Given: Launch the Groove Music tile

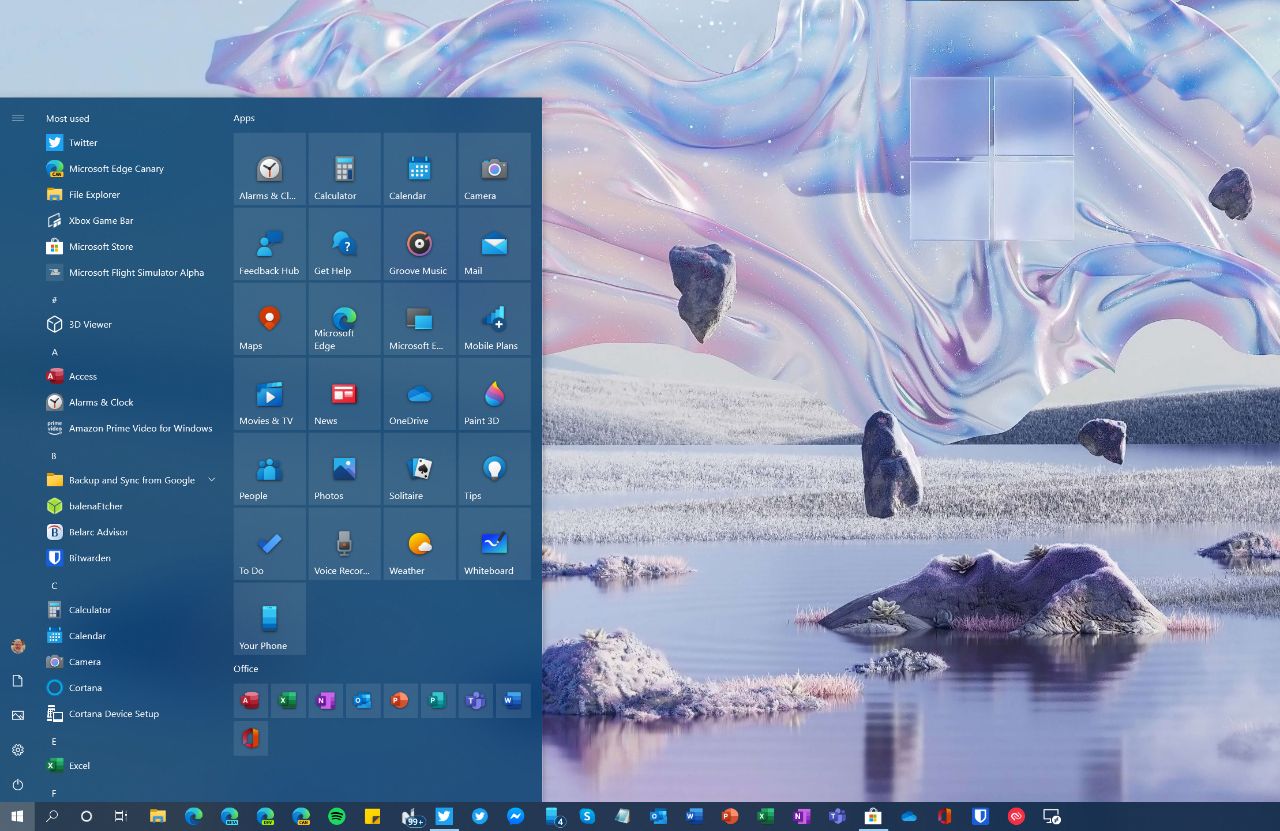Looking at the screenshot, I should point(419,244).
